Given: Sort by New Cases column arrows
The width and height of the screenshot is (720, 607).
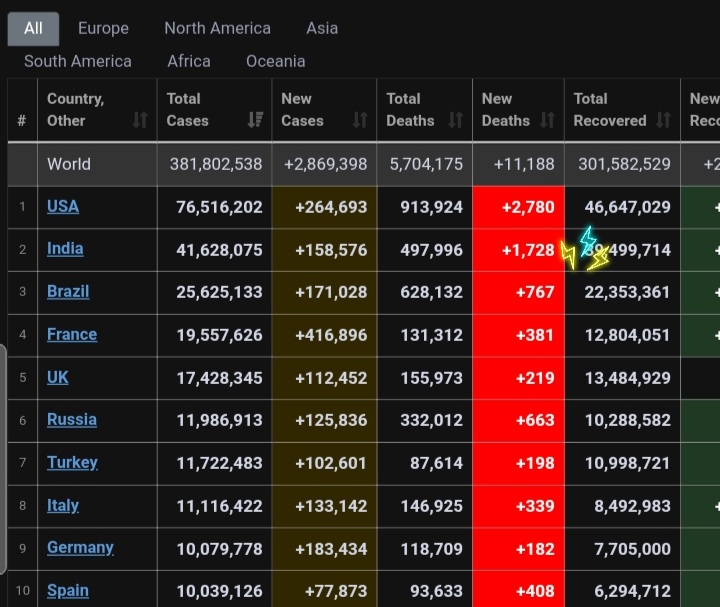Looking at the screenshot, I should coord(360,120).
